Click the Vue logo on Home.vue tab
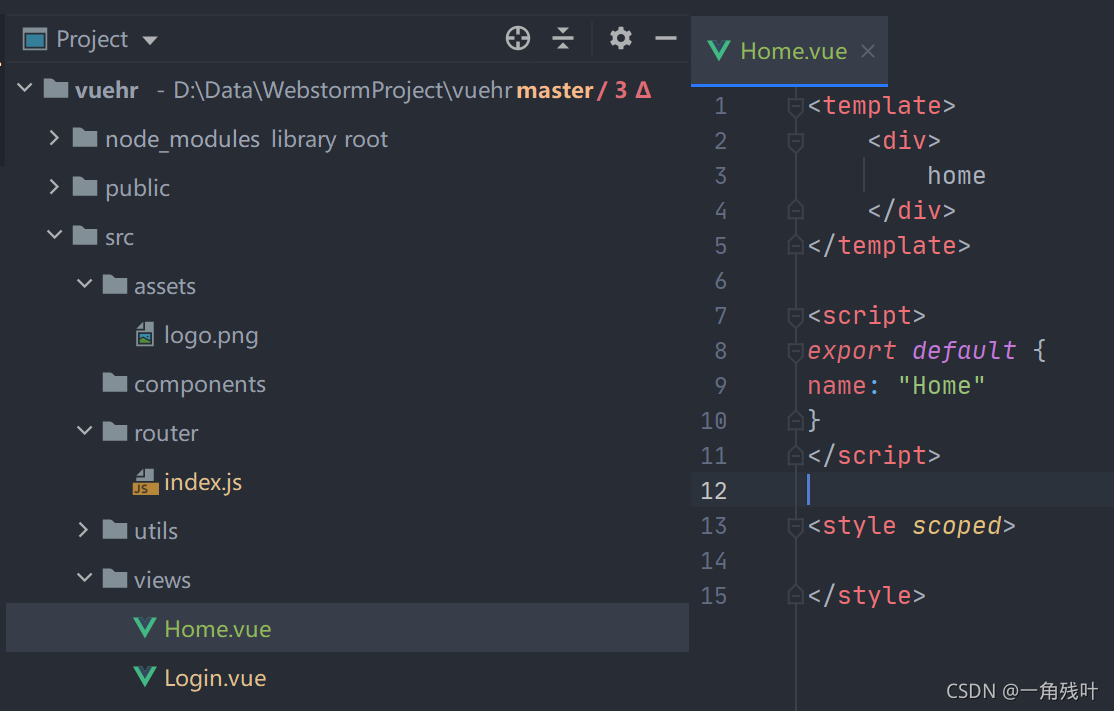The height and width of the screenshot is (711, 1114). [x=719, y=50]
